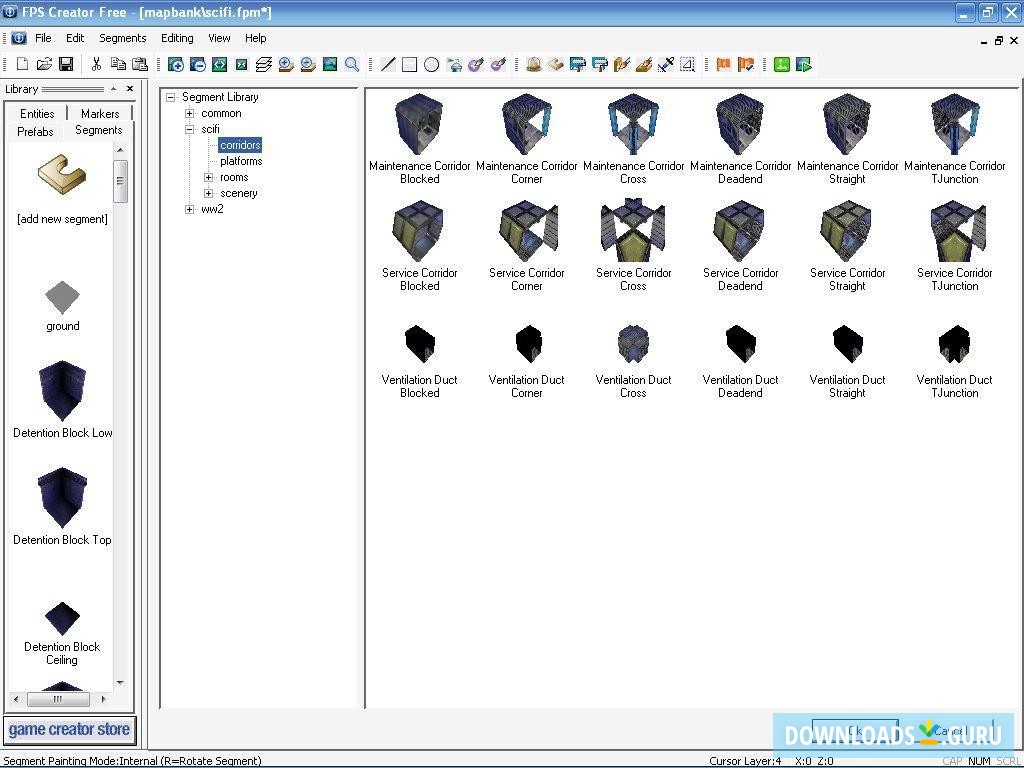Open the Segments menu

coord(122,38)
